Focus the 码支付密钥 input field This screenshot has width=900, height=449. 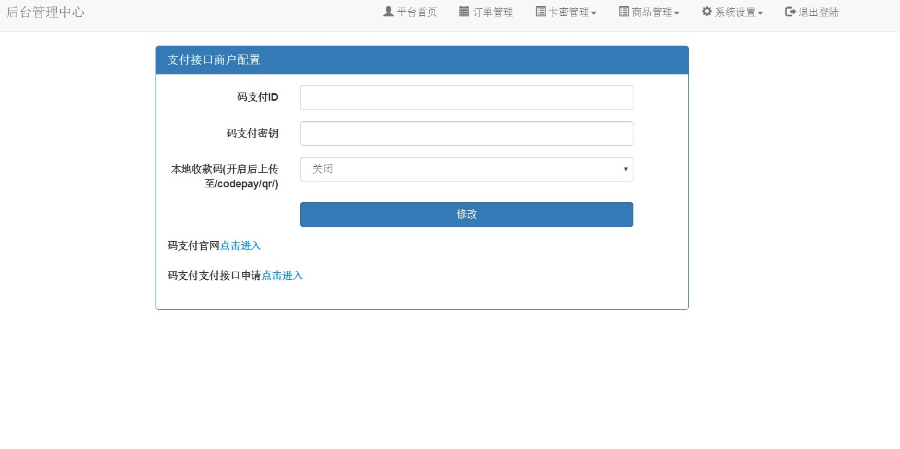tap(466, 133)
